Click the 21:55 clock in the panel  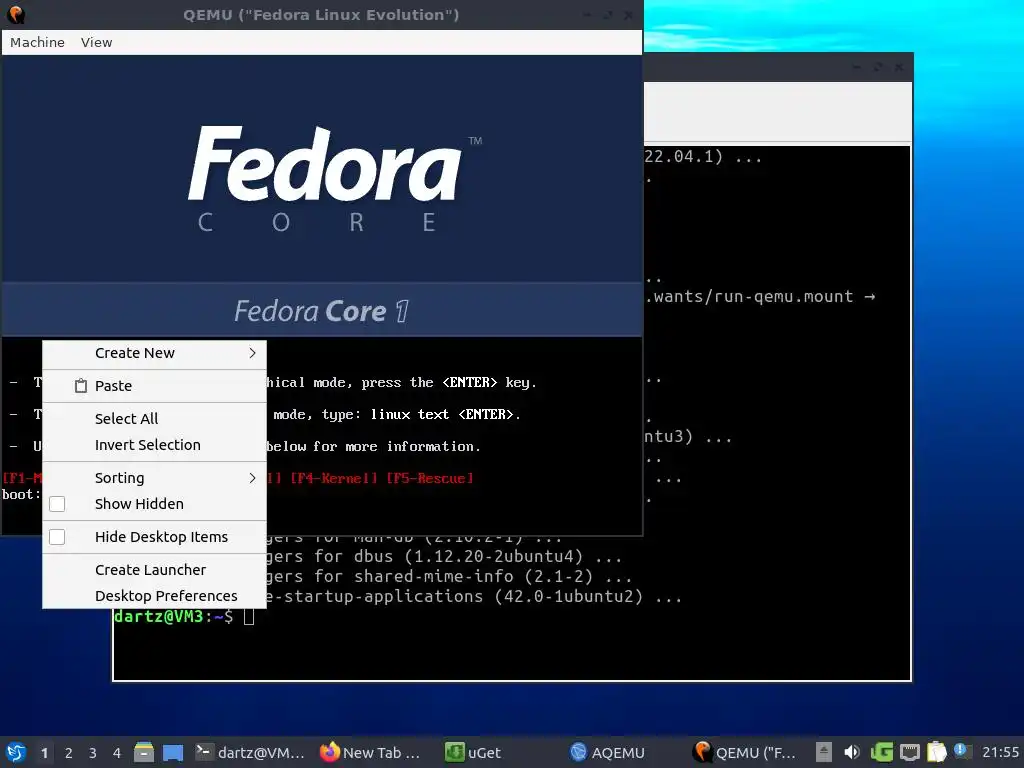(x=1000, y=752)
